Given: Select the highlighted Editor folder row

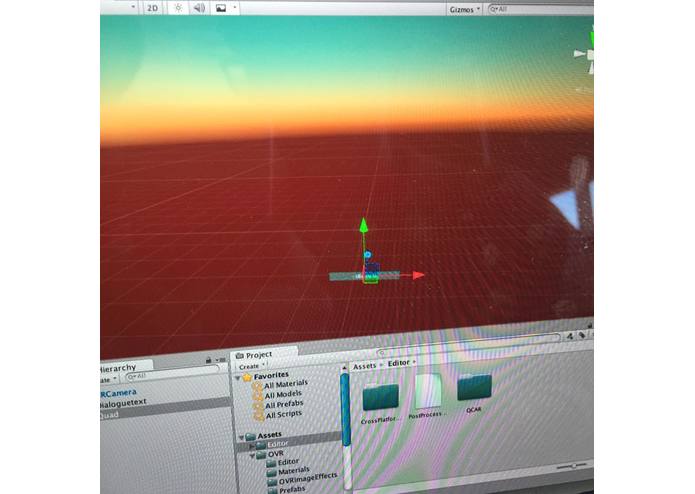Looking at the screenshot, I should pyautogui.click(x=290, y=443).
